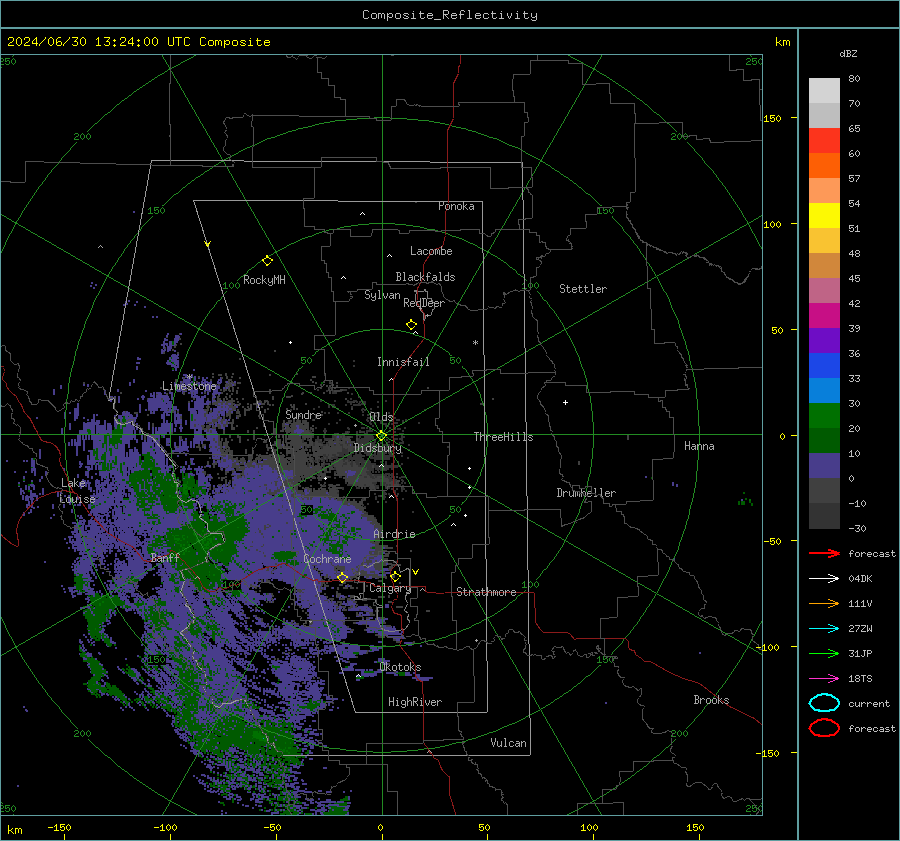Click the Blackfalds town label
The height and width of the screenshot is (841, 900).
coord(425,277)
